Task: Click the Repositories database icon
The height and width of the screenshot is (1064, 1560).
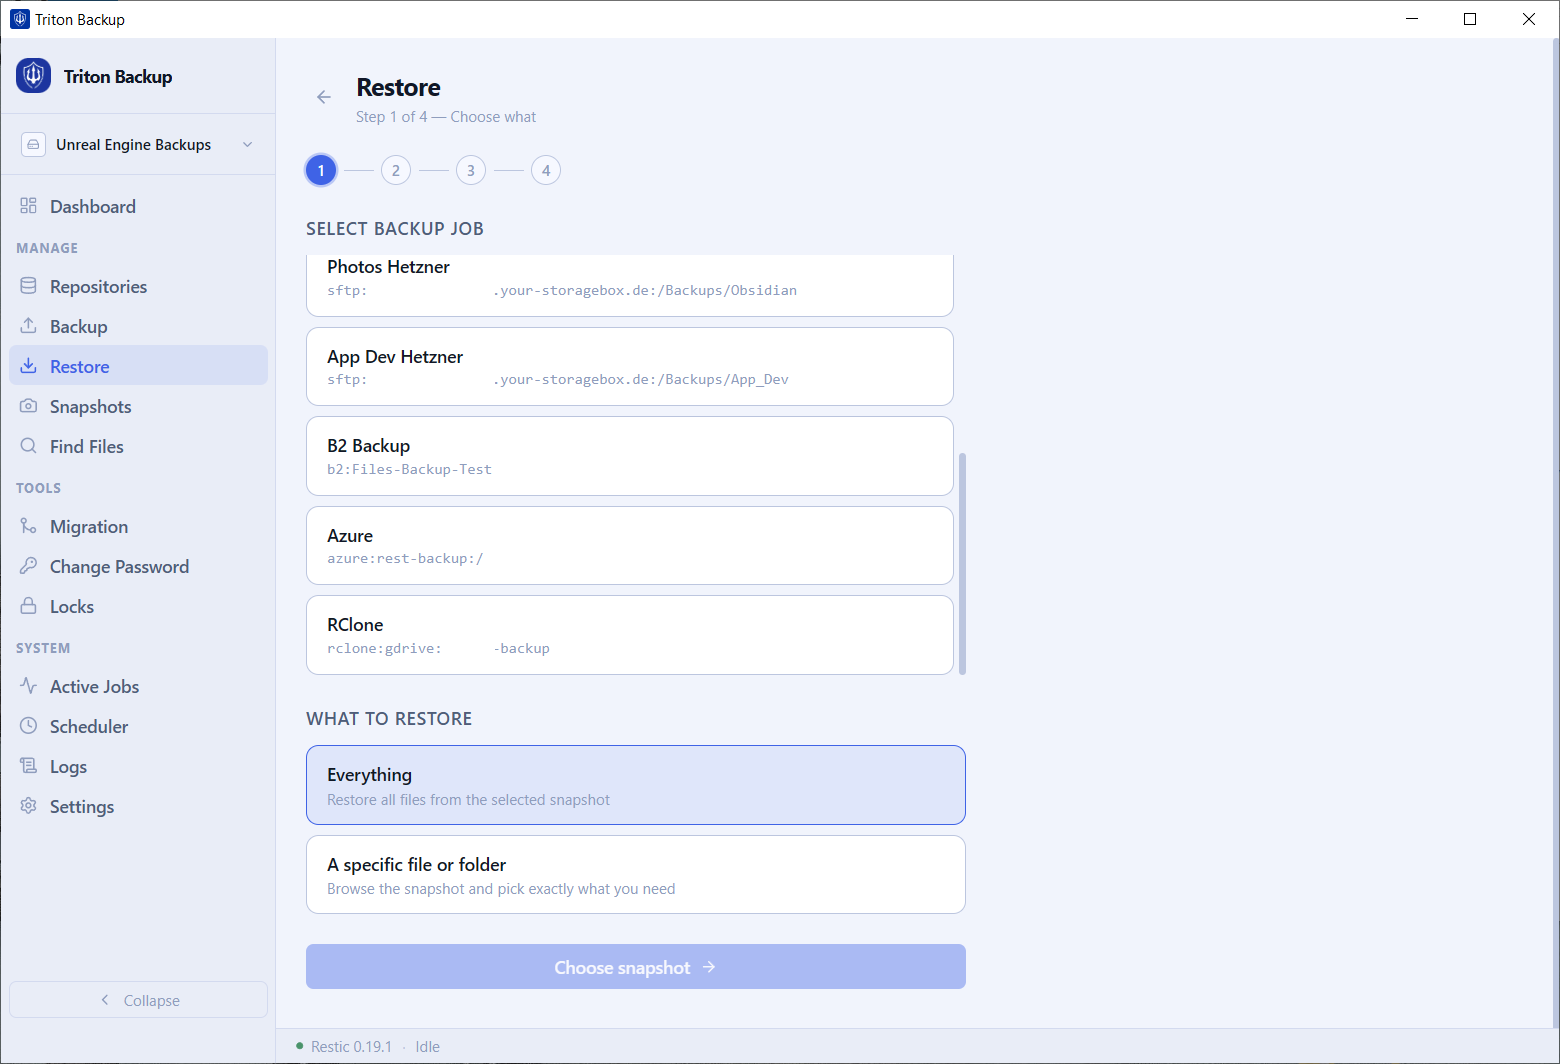Action: tap(28, 286)
